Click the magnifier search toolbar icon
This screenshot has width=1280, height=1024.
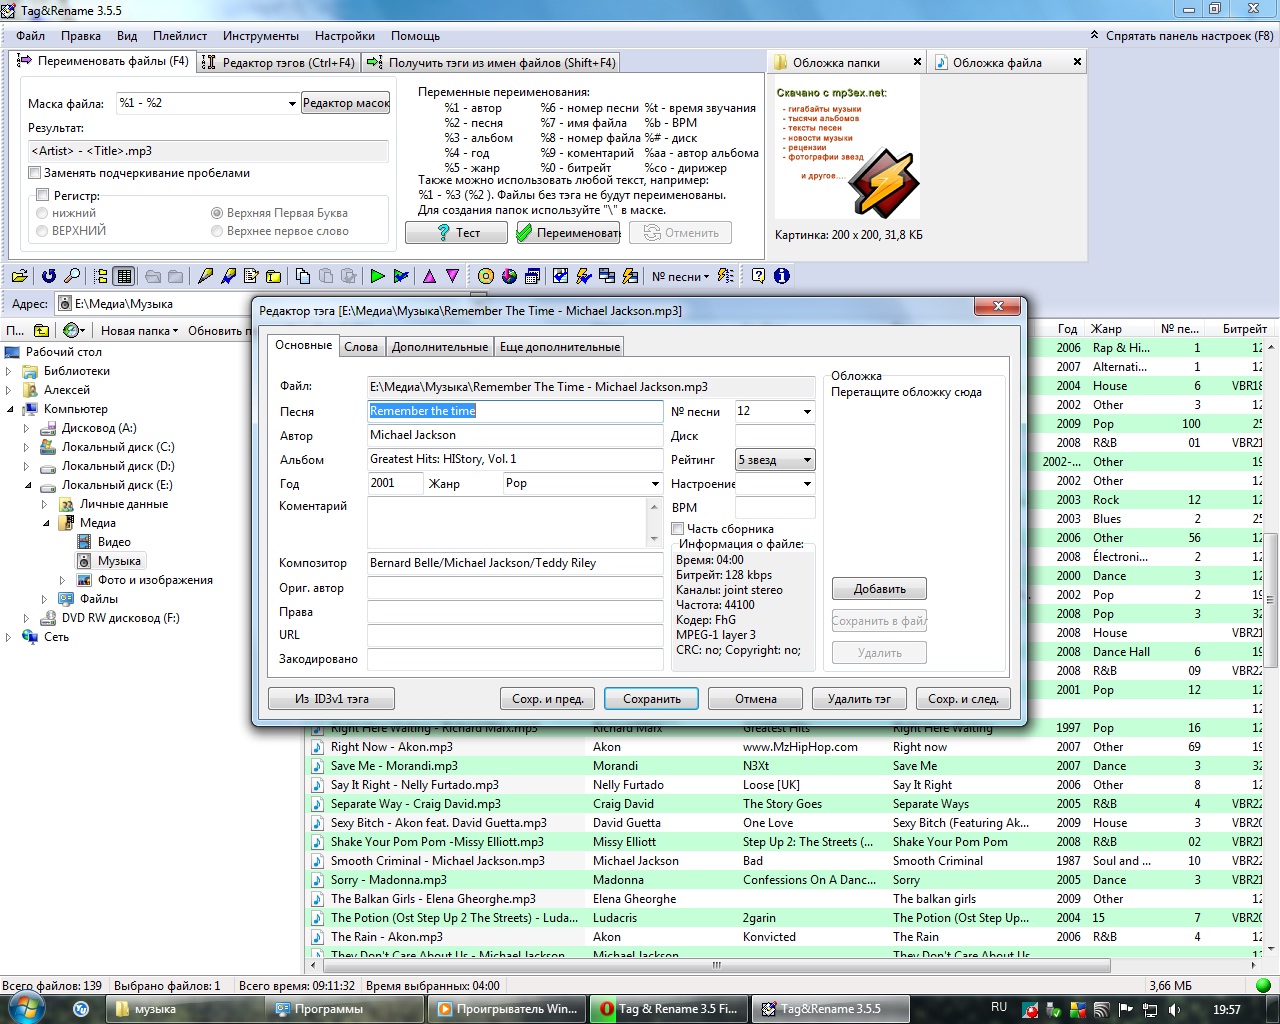tap(72, 276)
